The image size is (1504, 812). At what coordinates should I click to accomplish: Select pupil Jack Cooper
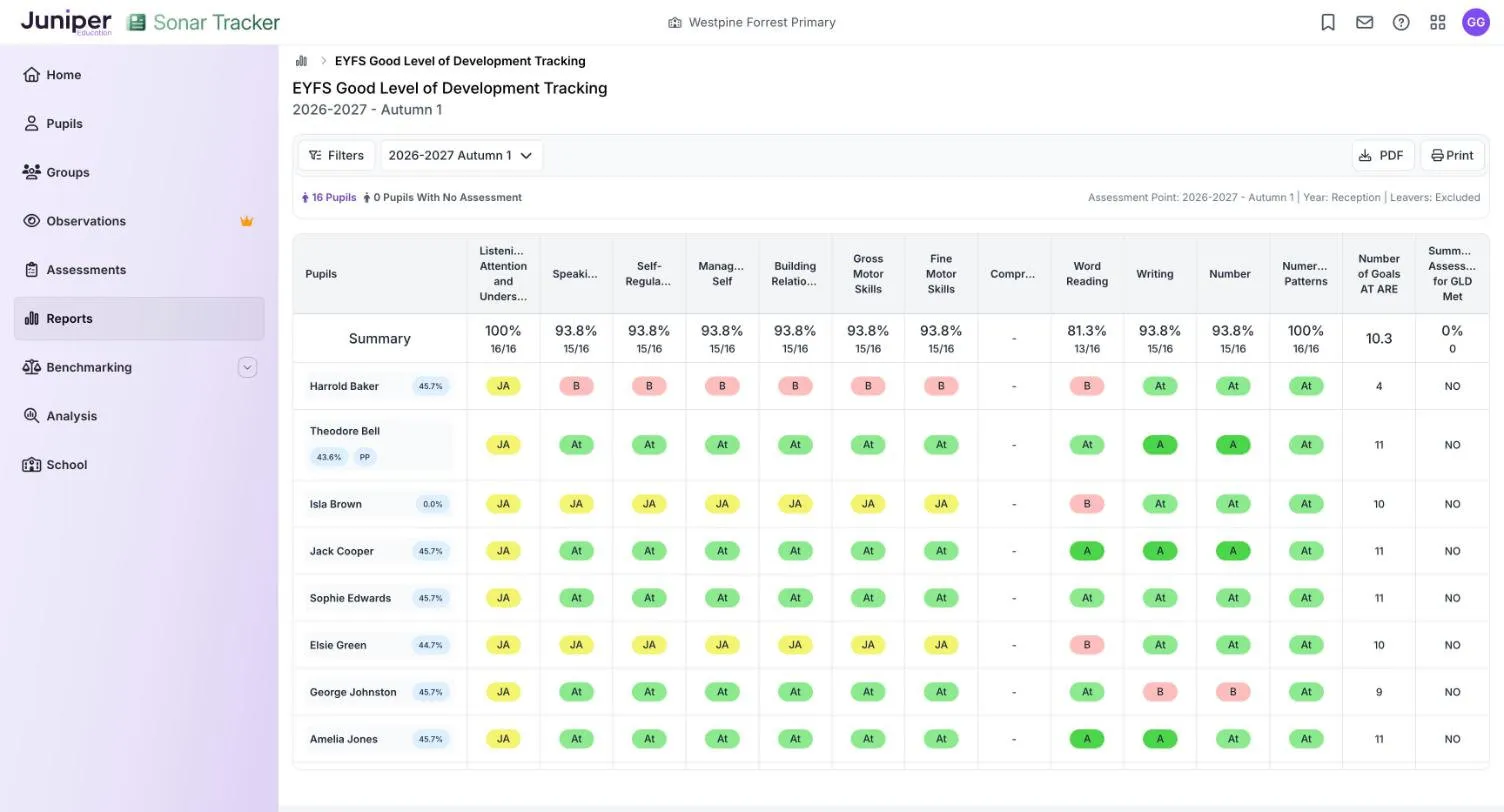pos(341,551)
